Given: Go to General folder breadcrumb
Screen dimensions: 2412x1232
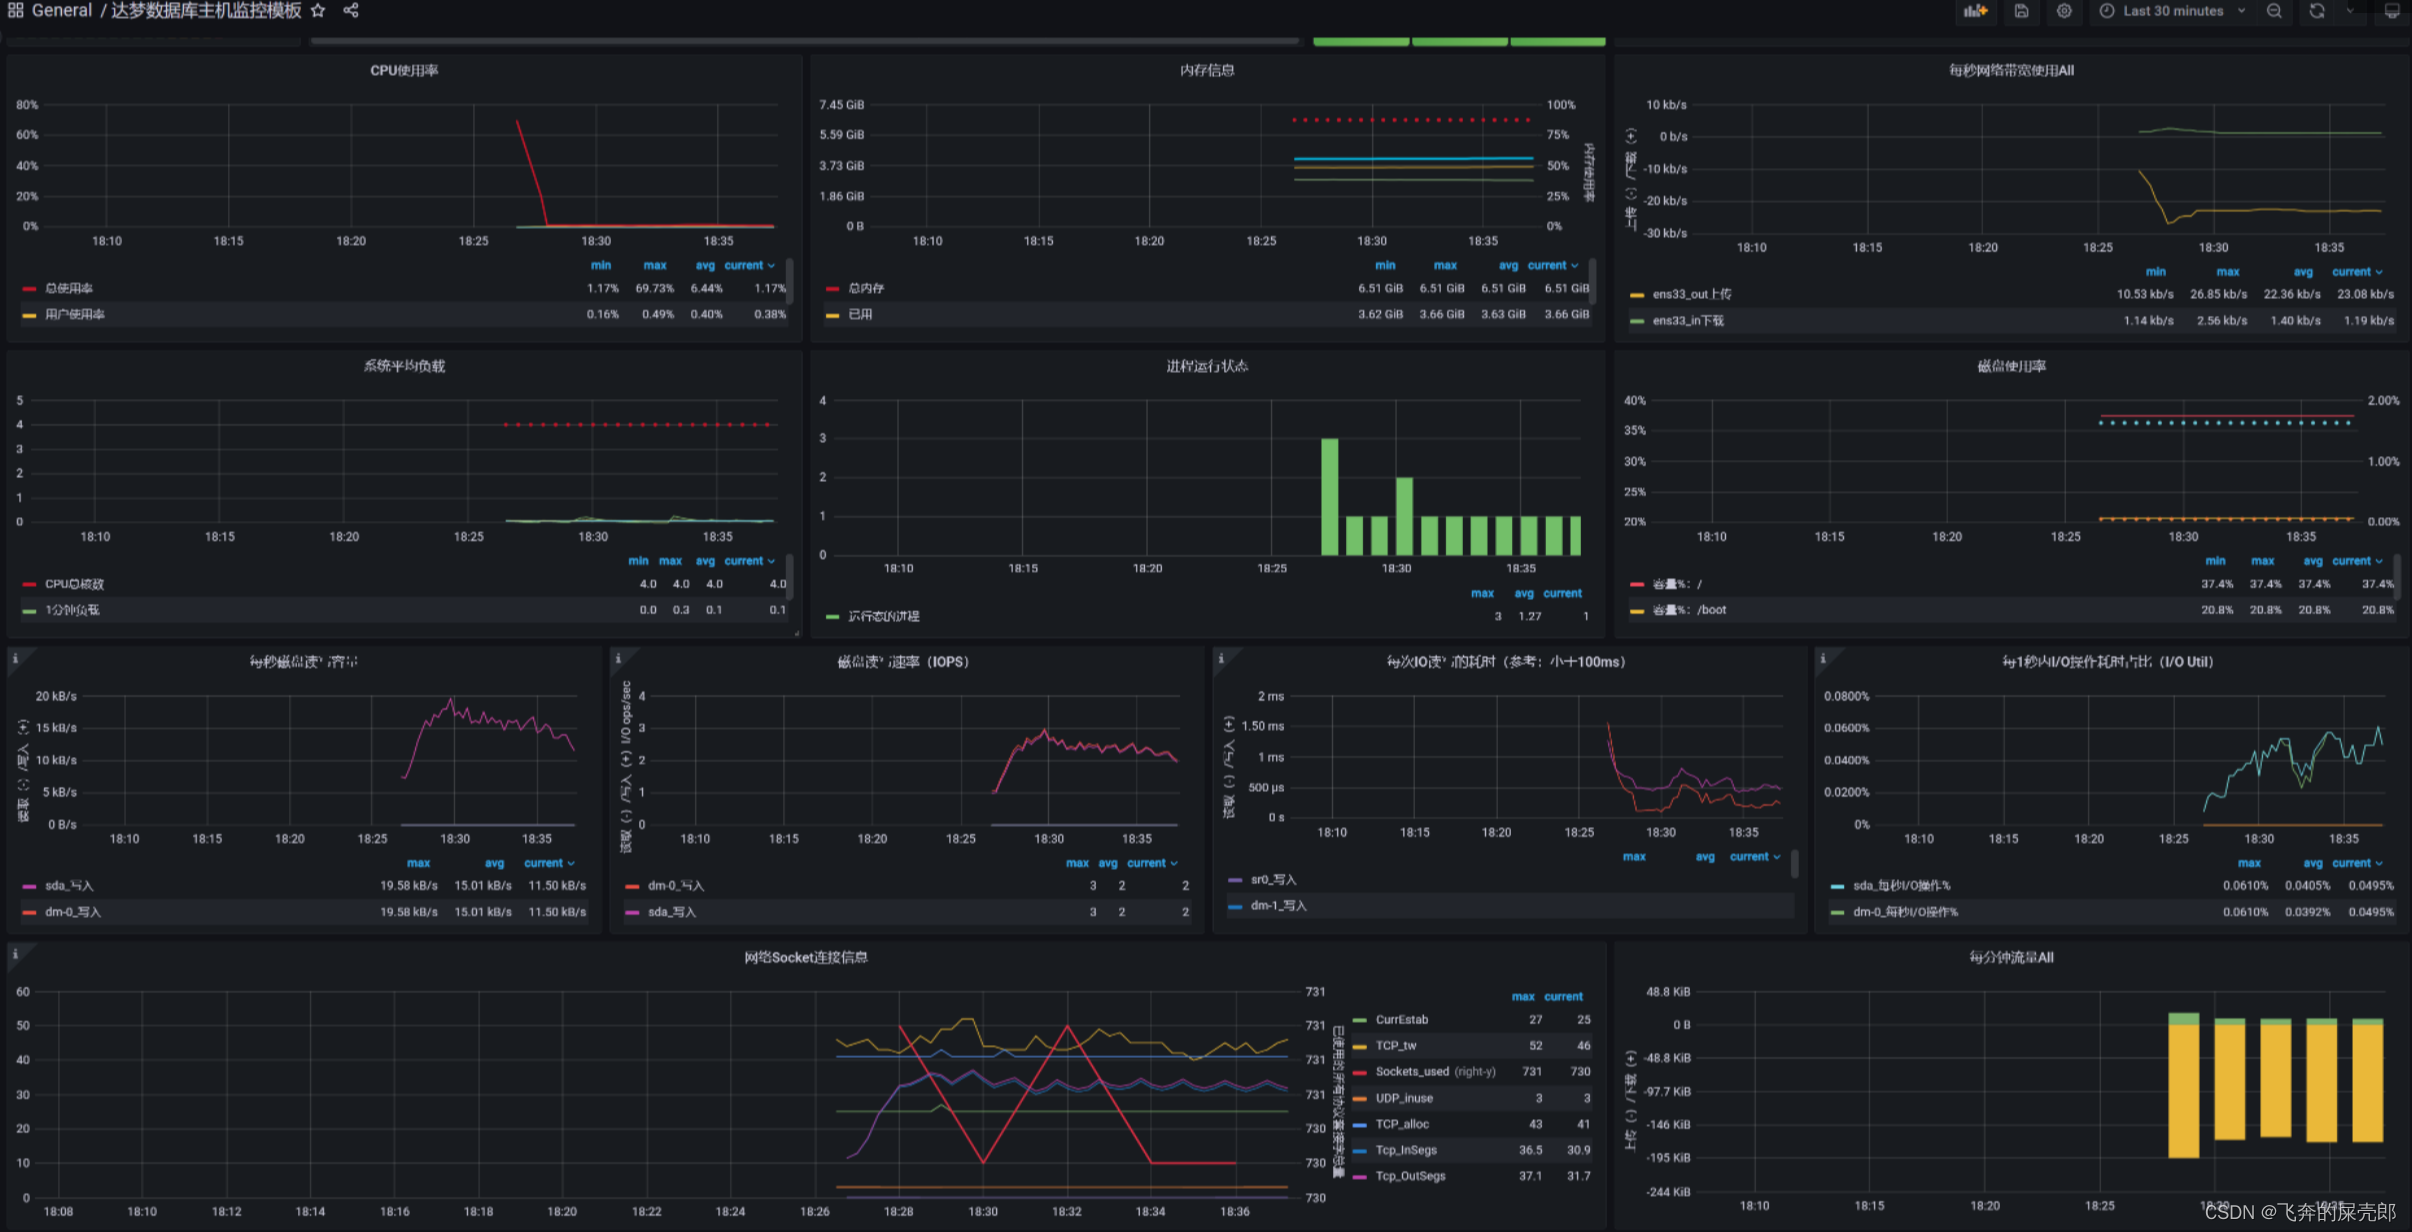Looking at the screenshot, I should click(62, 10).
